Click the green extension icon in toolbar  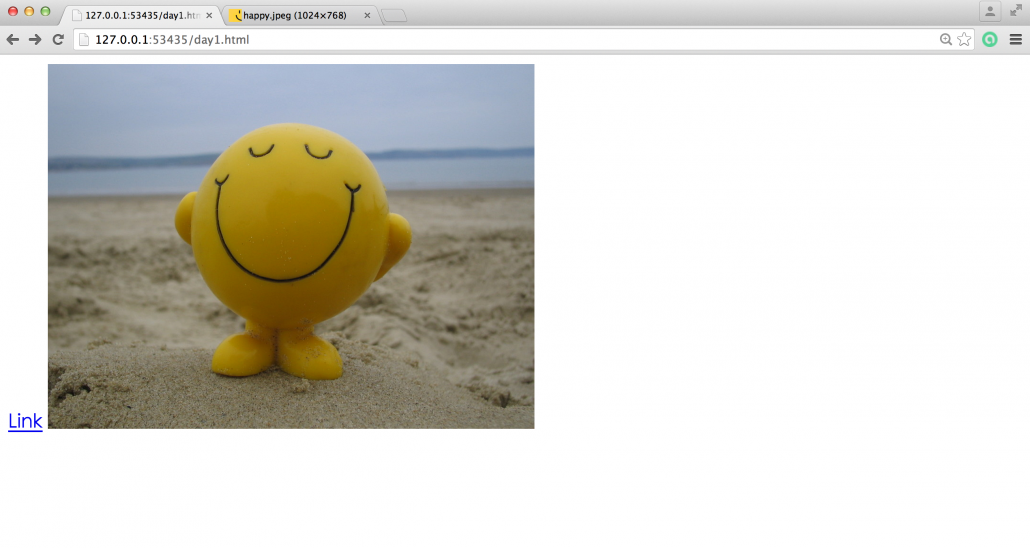pos(990,40)
